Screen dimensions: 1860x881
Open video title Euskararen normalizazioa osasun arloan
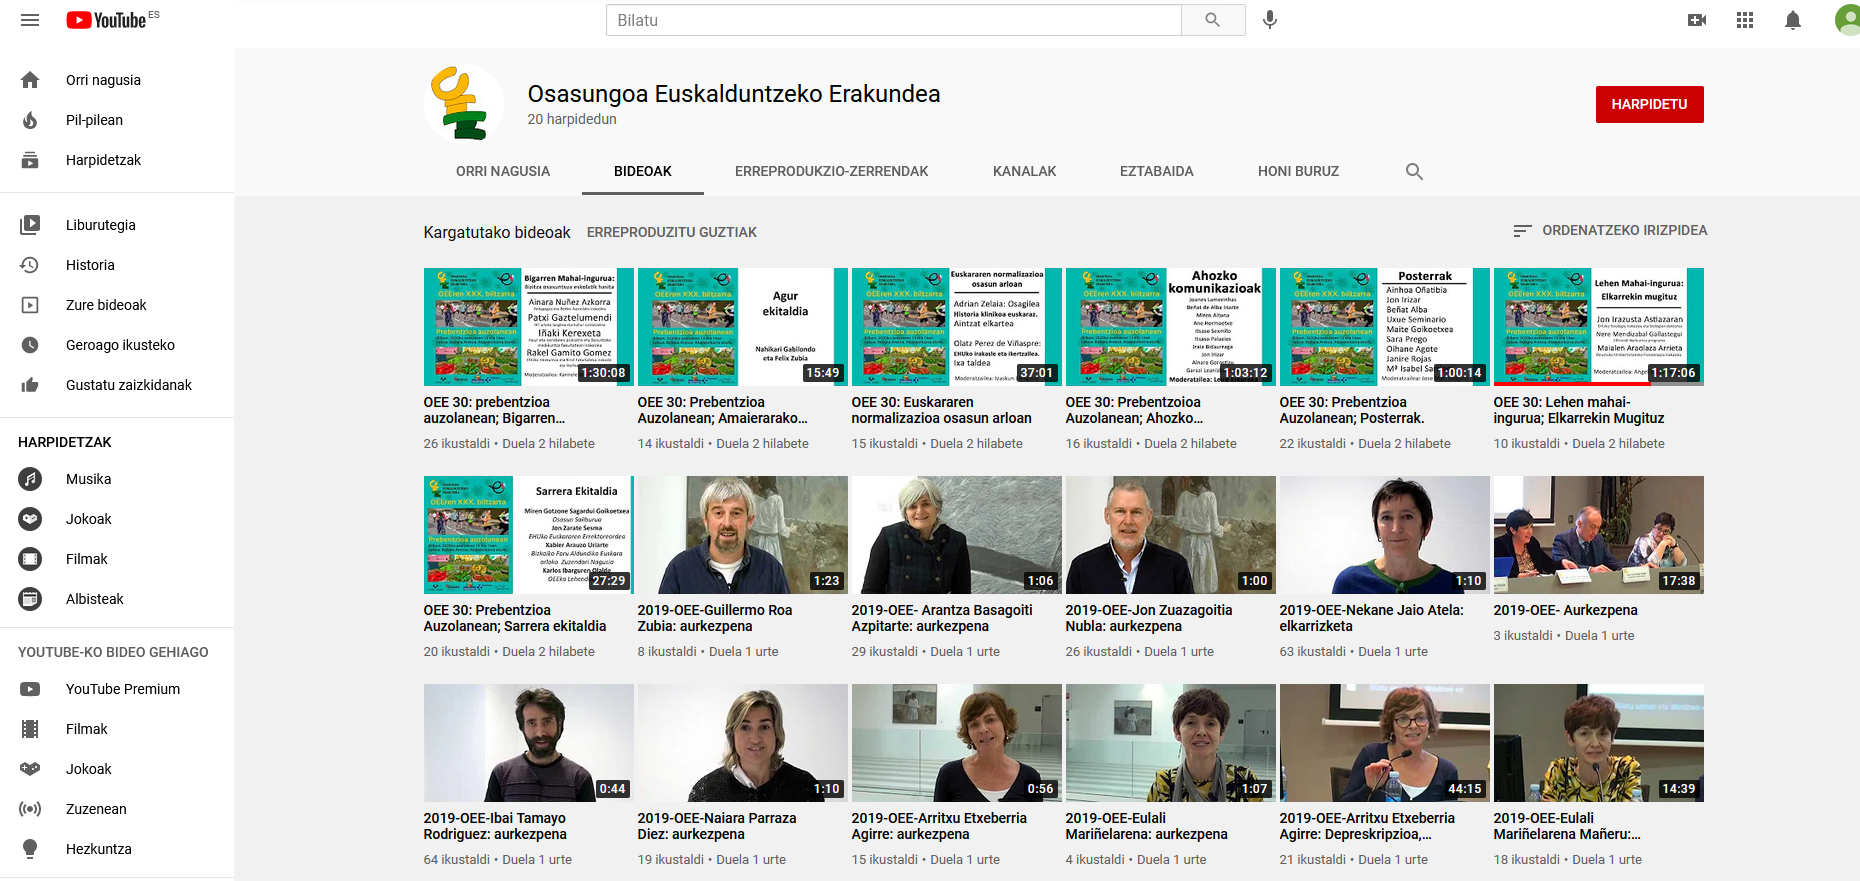[941, 410]
